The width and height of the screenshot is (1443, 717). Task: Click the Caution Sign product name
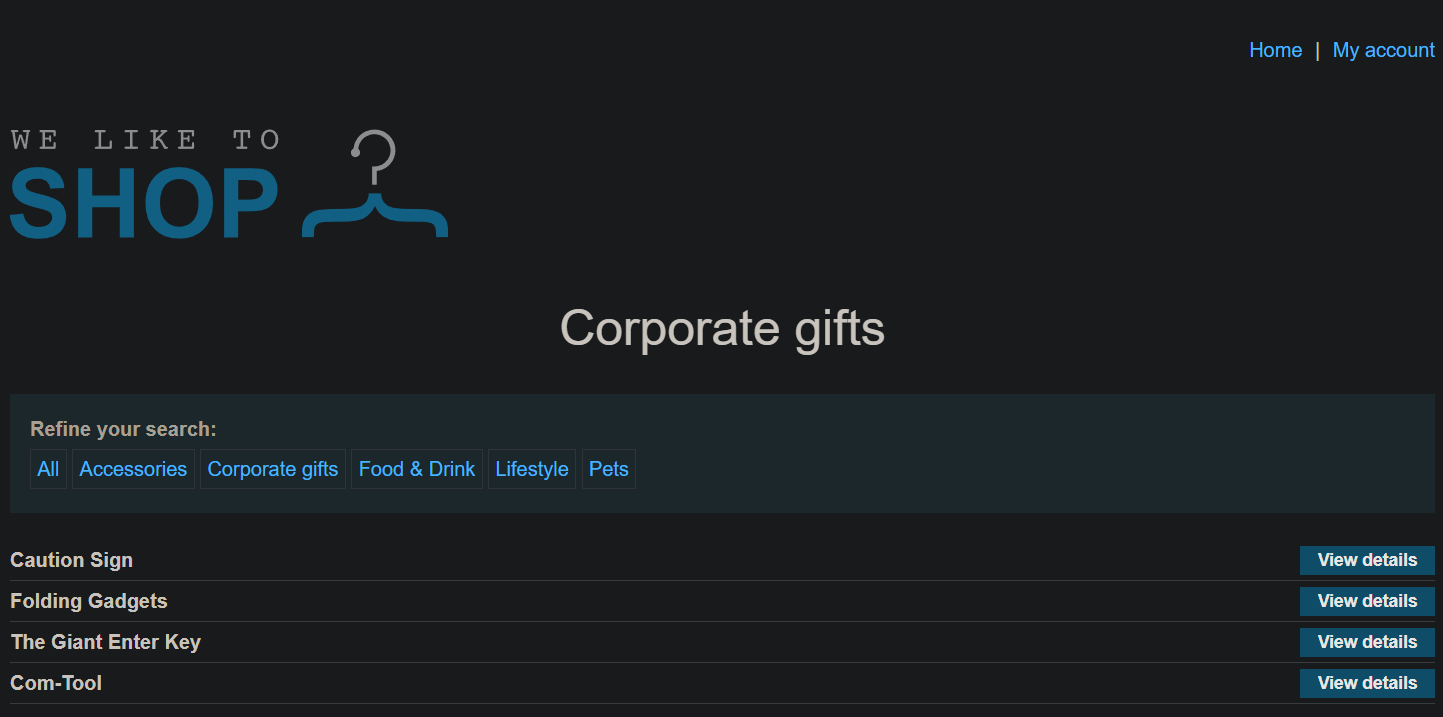pos(71,560)
